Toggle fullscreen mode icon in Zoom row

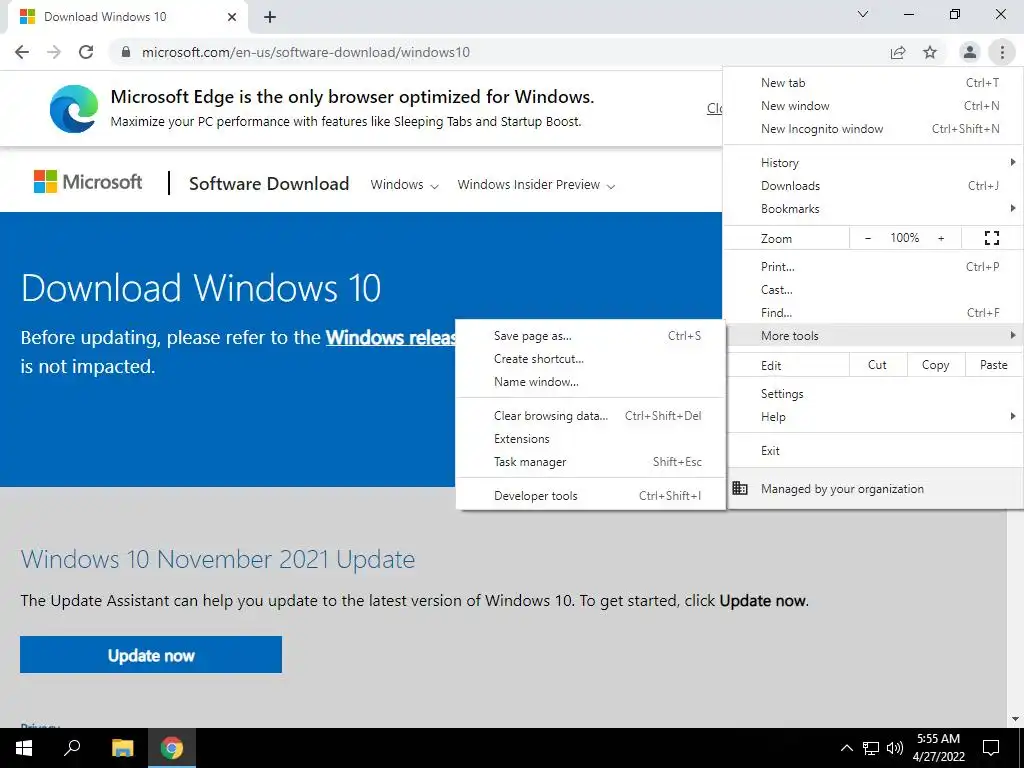point(991,238)
